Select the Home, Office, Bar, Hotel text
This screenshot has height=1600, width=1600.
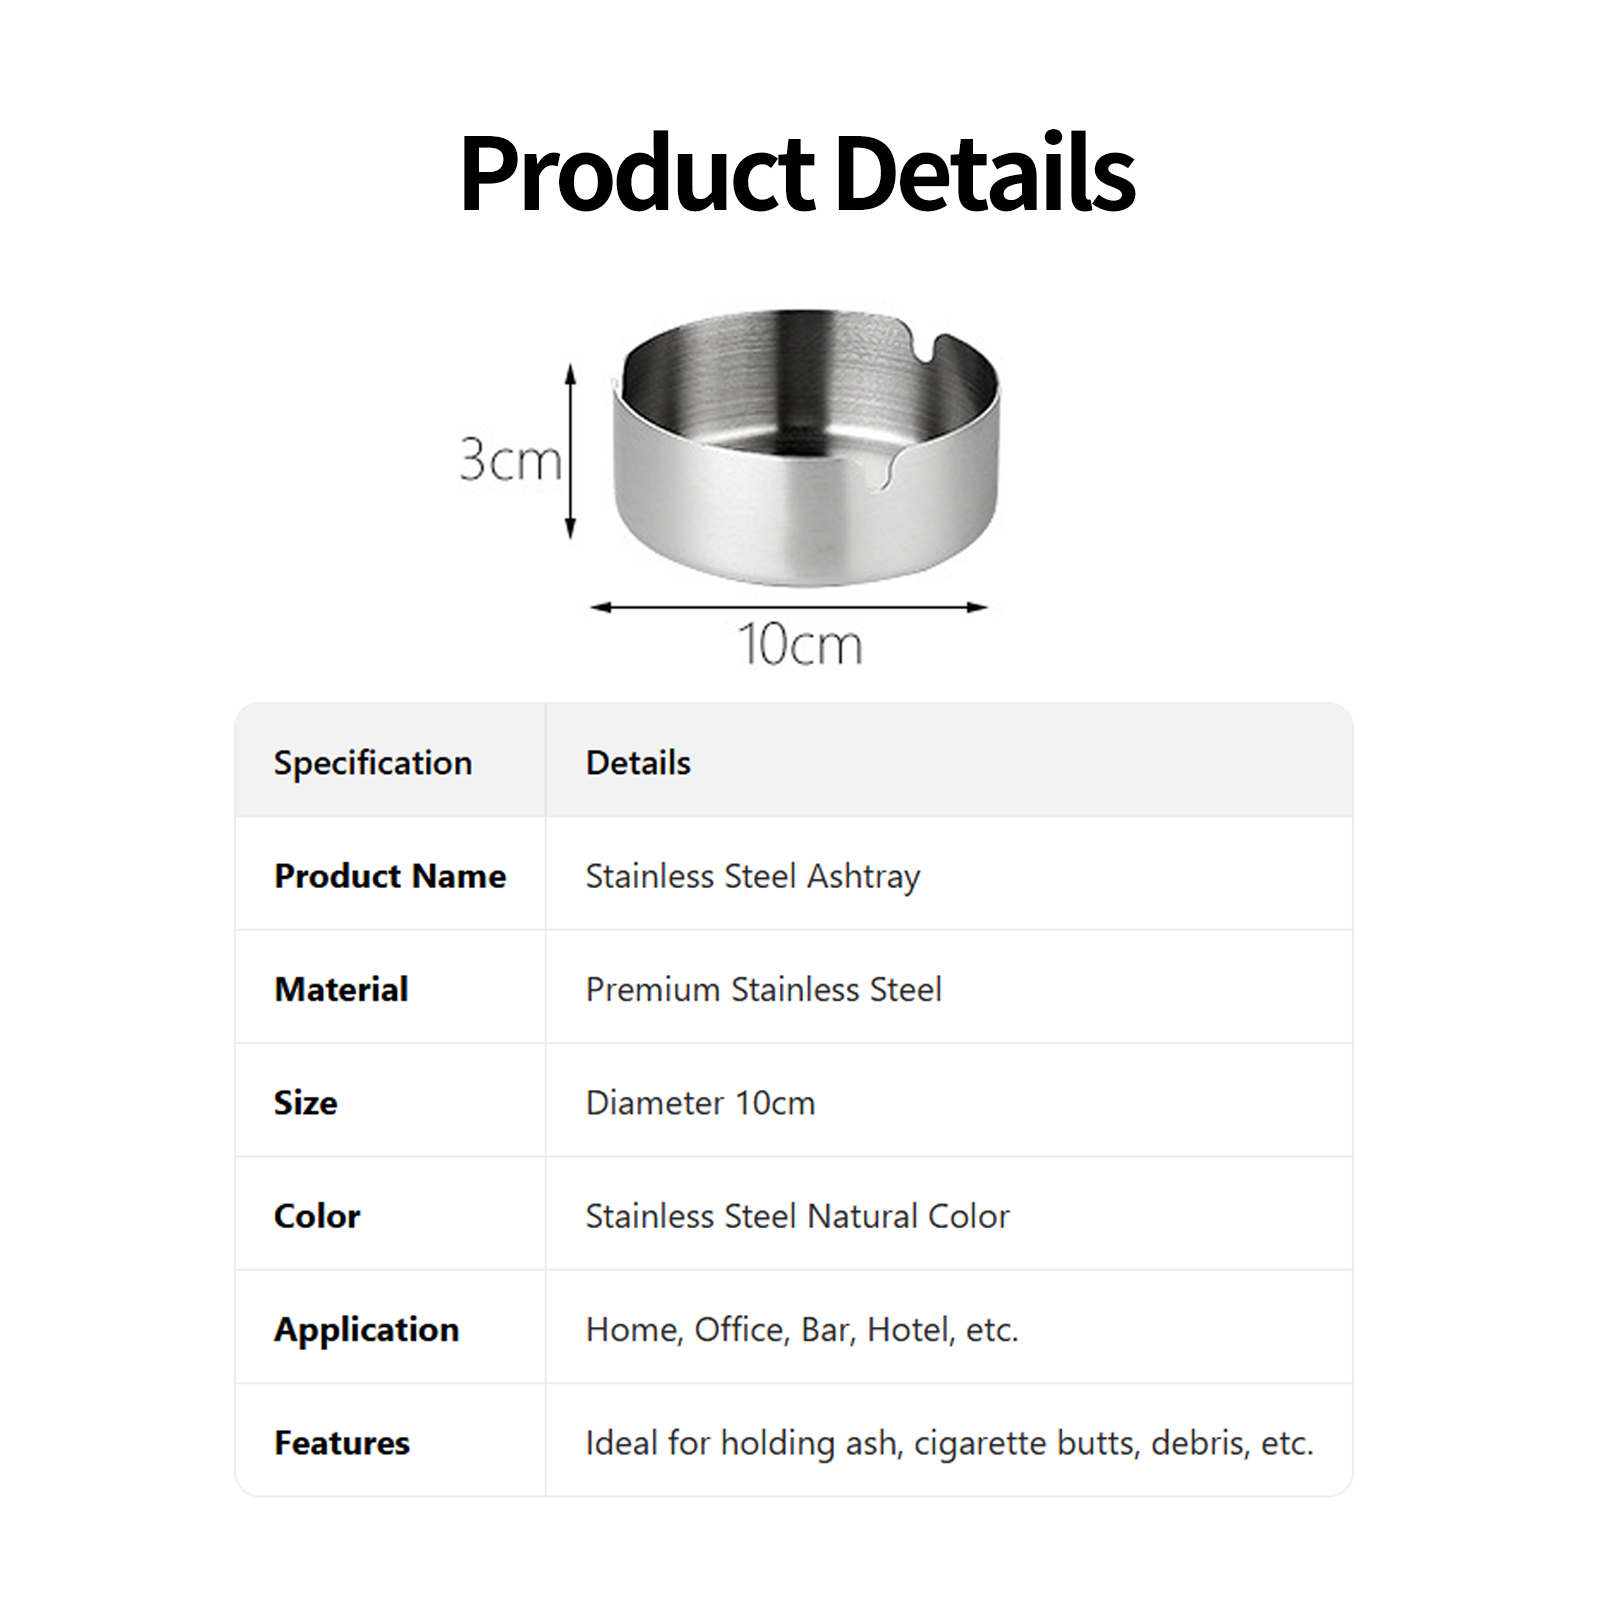(801, 1330)
